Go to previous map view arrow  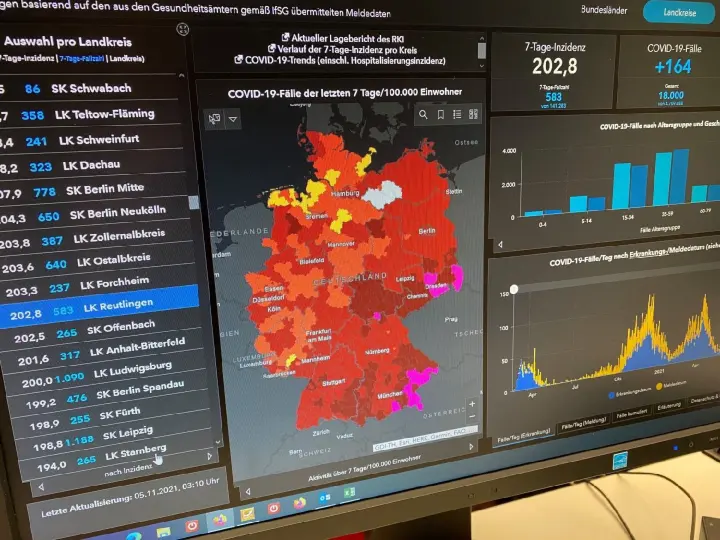tap(247, 491)
